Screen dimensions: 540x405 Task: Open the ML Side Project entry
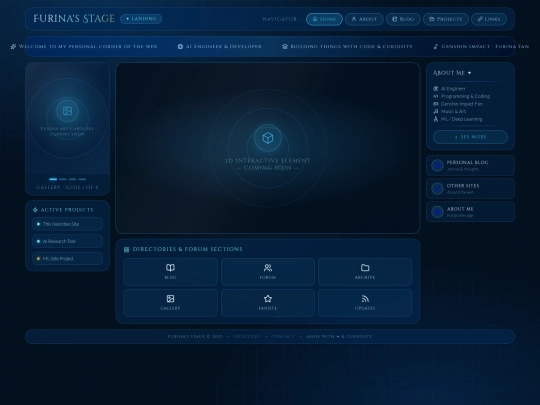68,258
